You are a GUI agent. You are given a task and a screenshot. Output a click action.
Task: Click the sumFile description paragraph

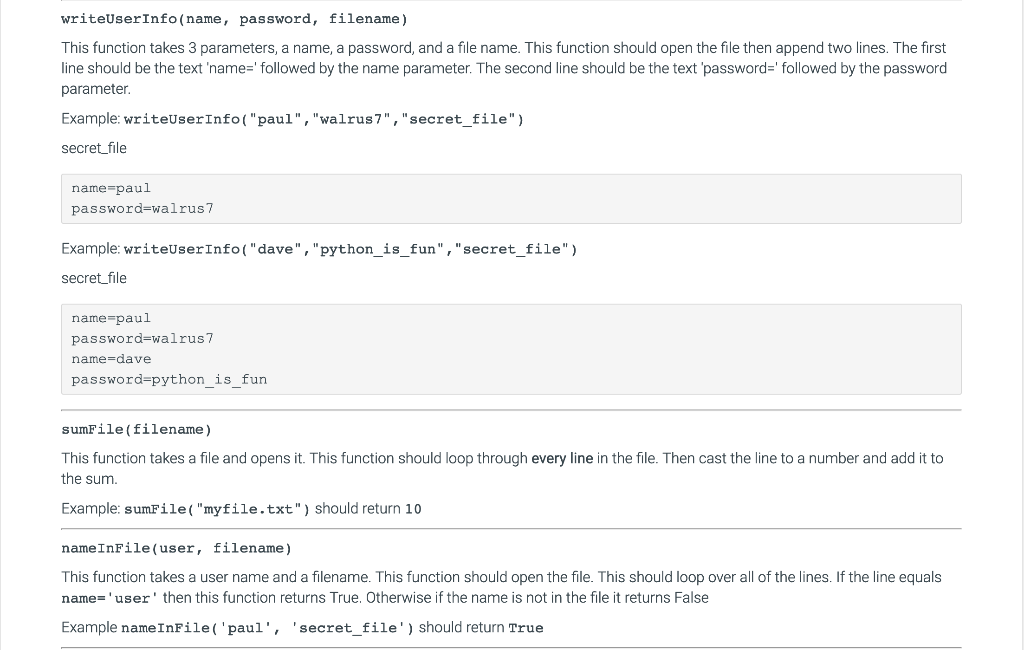[502, 468]
